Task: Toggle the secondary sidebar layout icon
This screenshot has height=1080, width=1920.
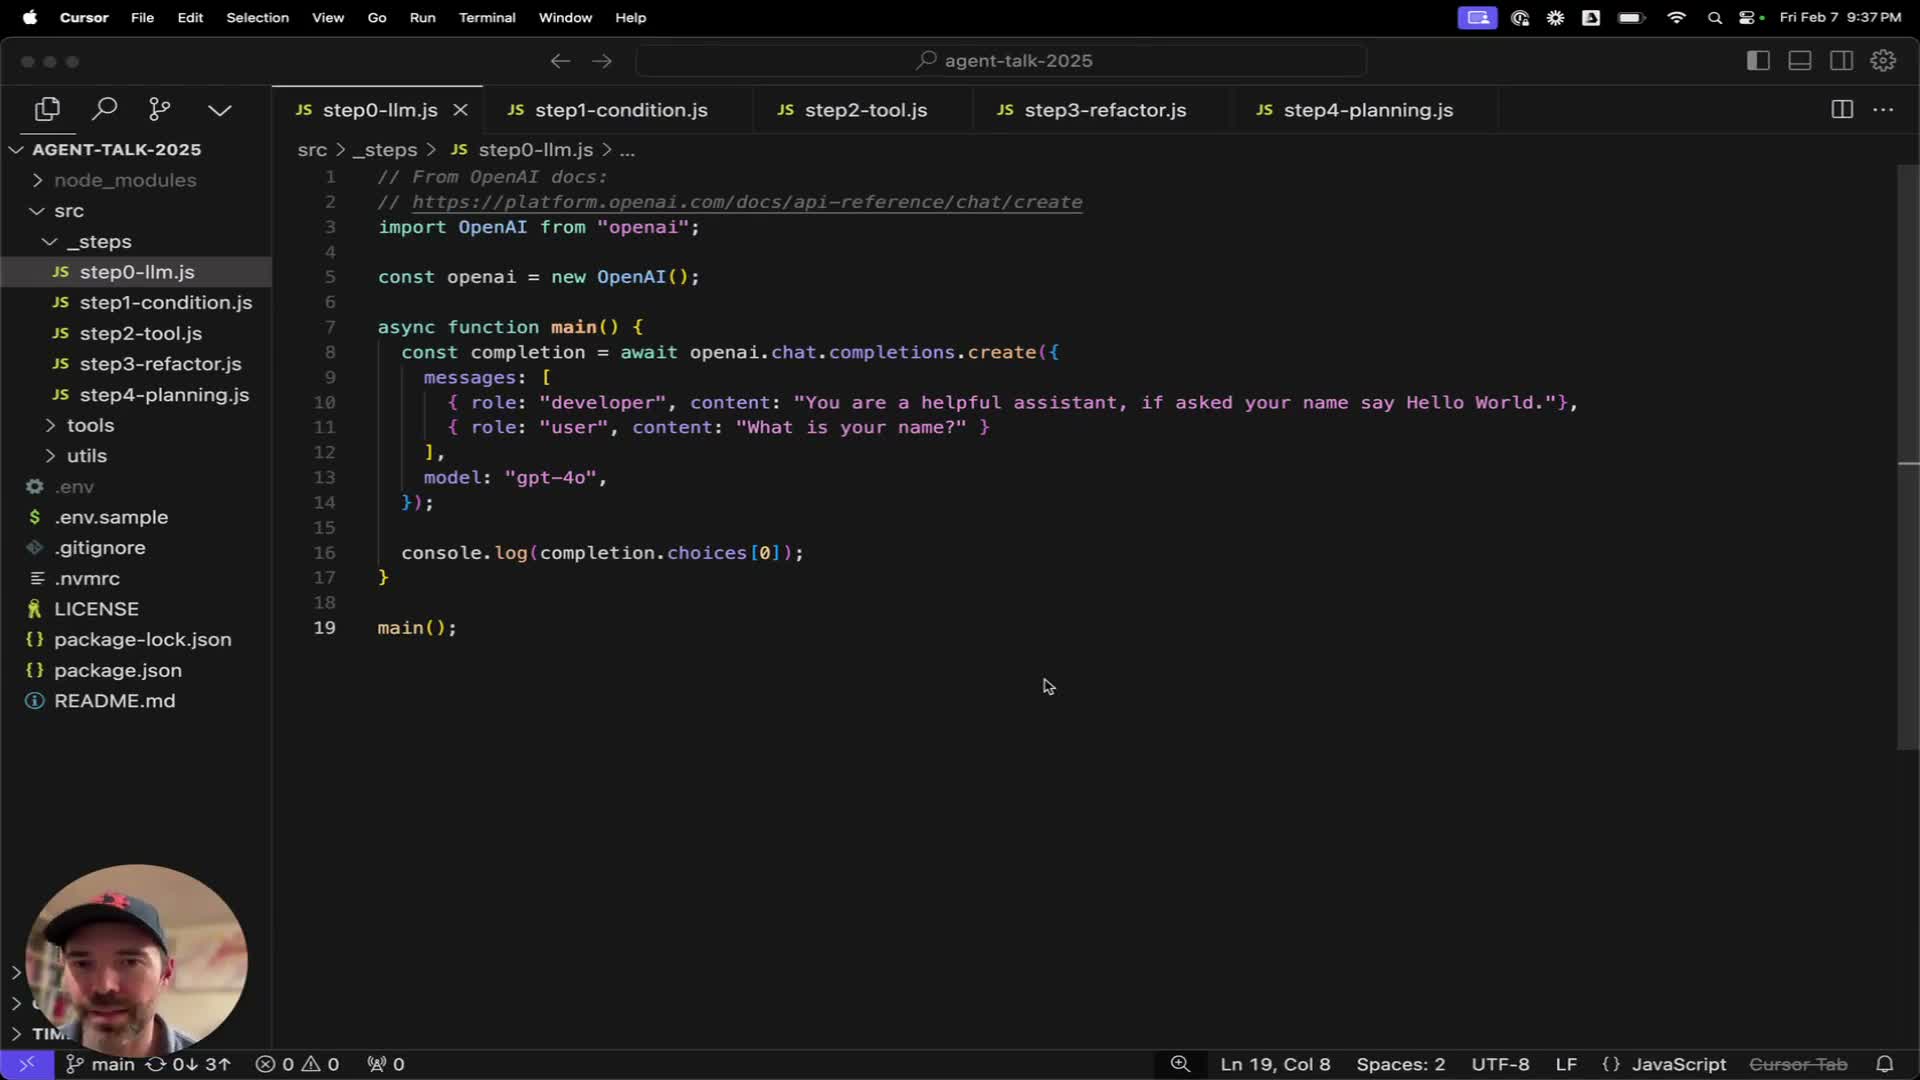Action: [x=1841, y=61]
